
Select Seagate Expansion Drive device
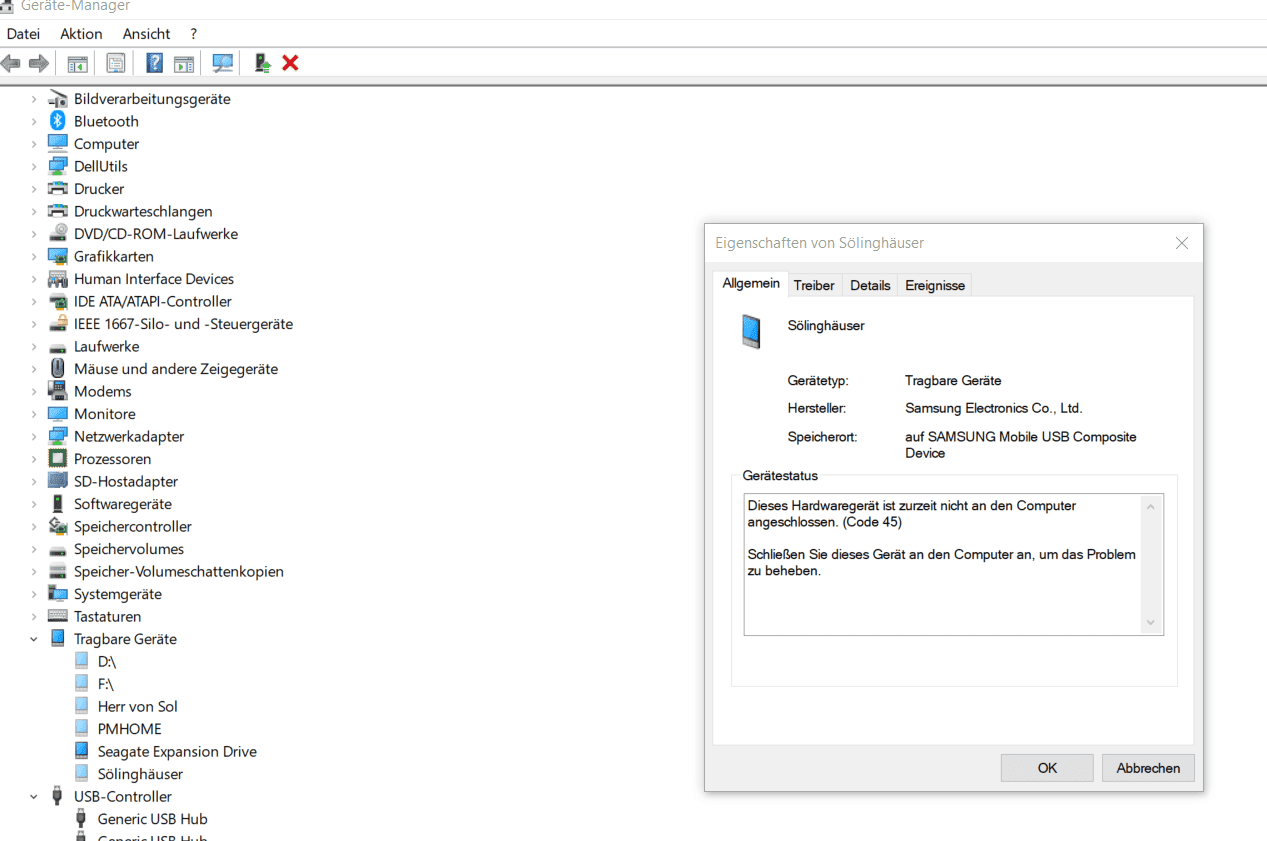(177, 752)
